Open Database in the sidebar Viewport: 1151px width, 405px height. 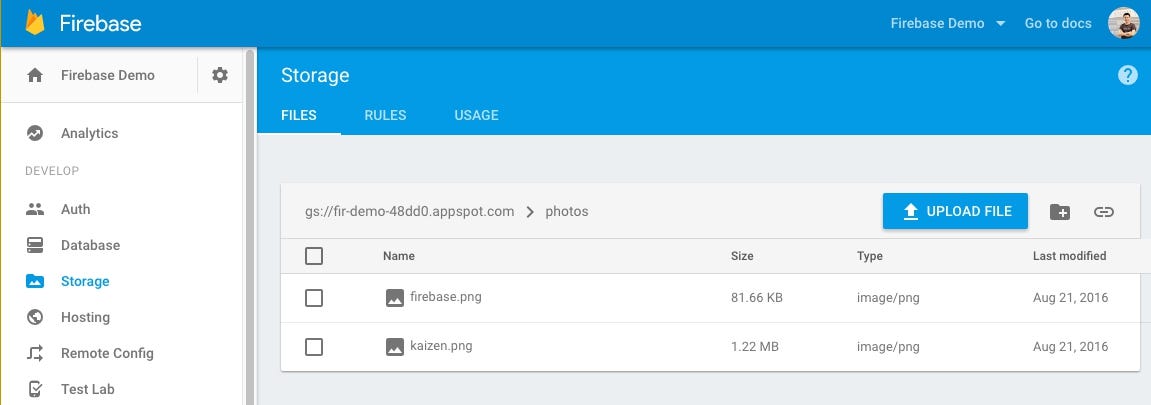click(x=90, y=245)
